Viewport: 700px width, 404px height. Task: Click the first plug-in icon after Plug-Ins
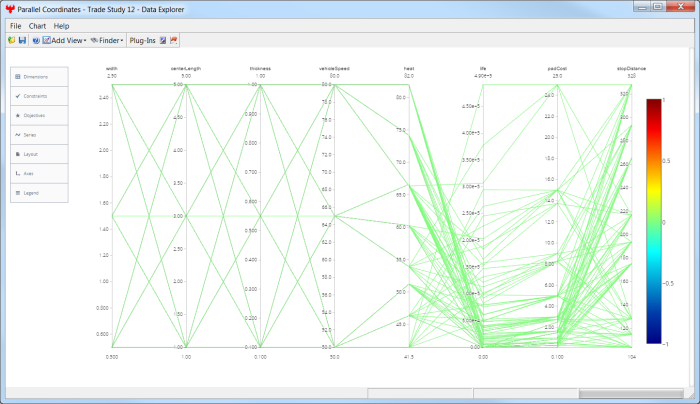pyautogui.click(x=163, y=40)
